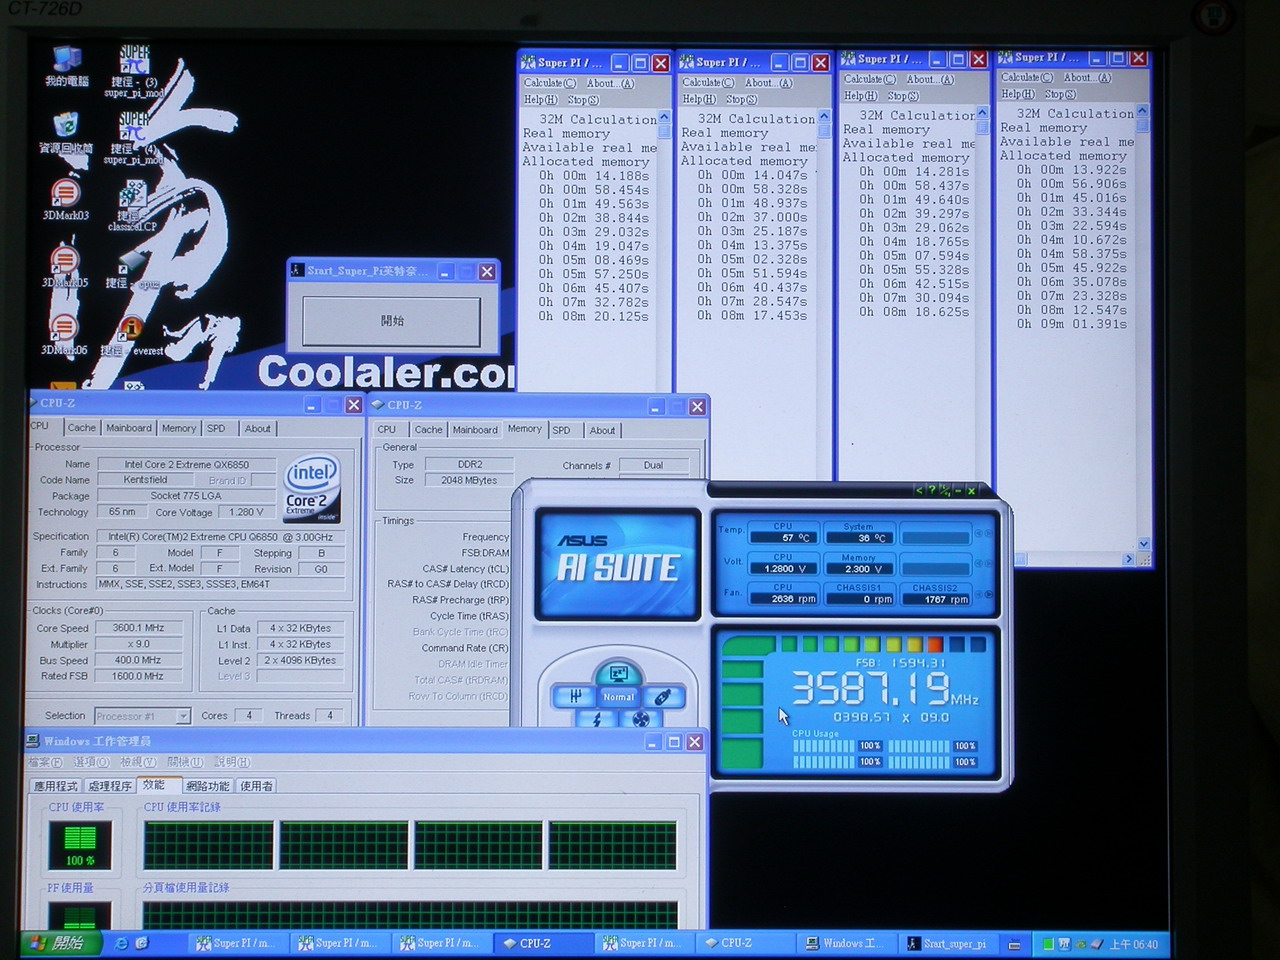Open the classical.CP desktop shortcut
This screenshot has height=960, width=1280.
point(132,207)
